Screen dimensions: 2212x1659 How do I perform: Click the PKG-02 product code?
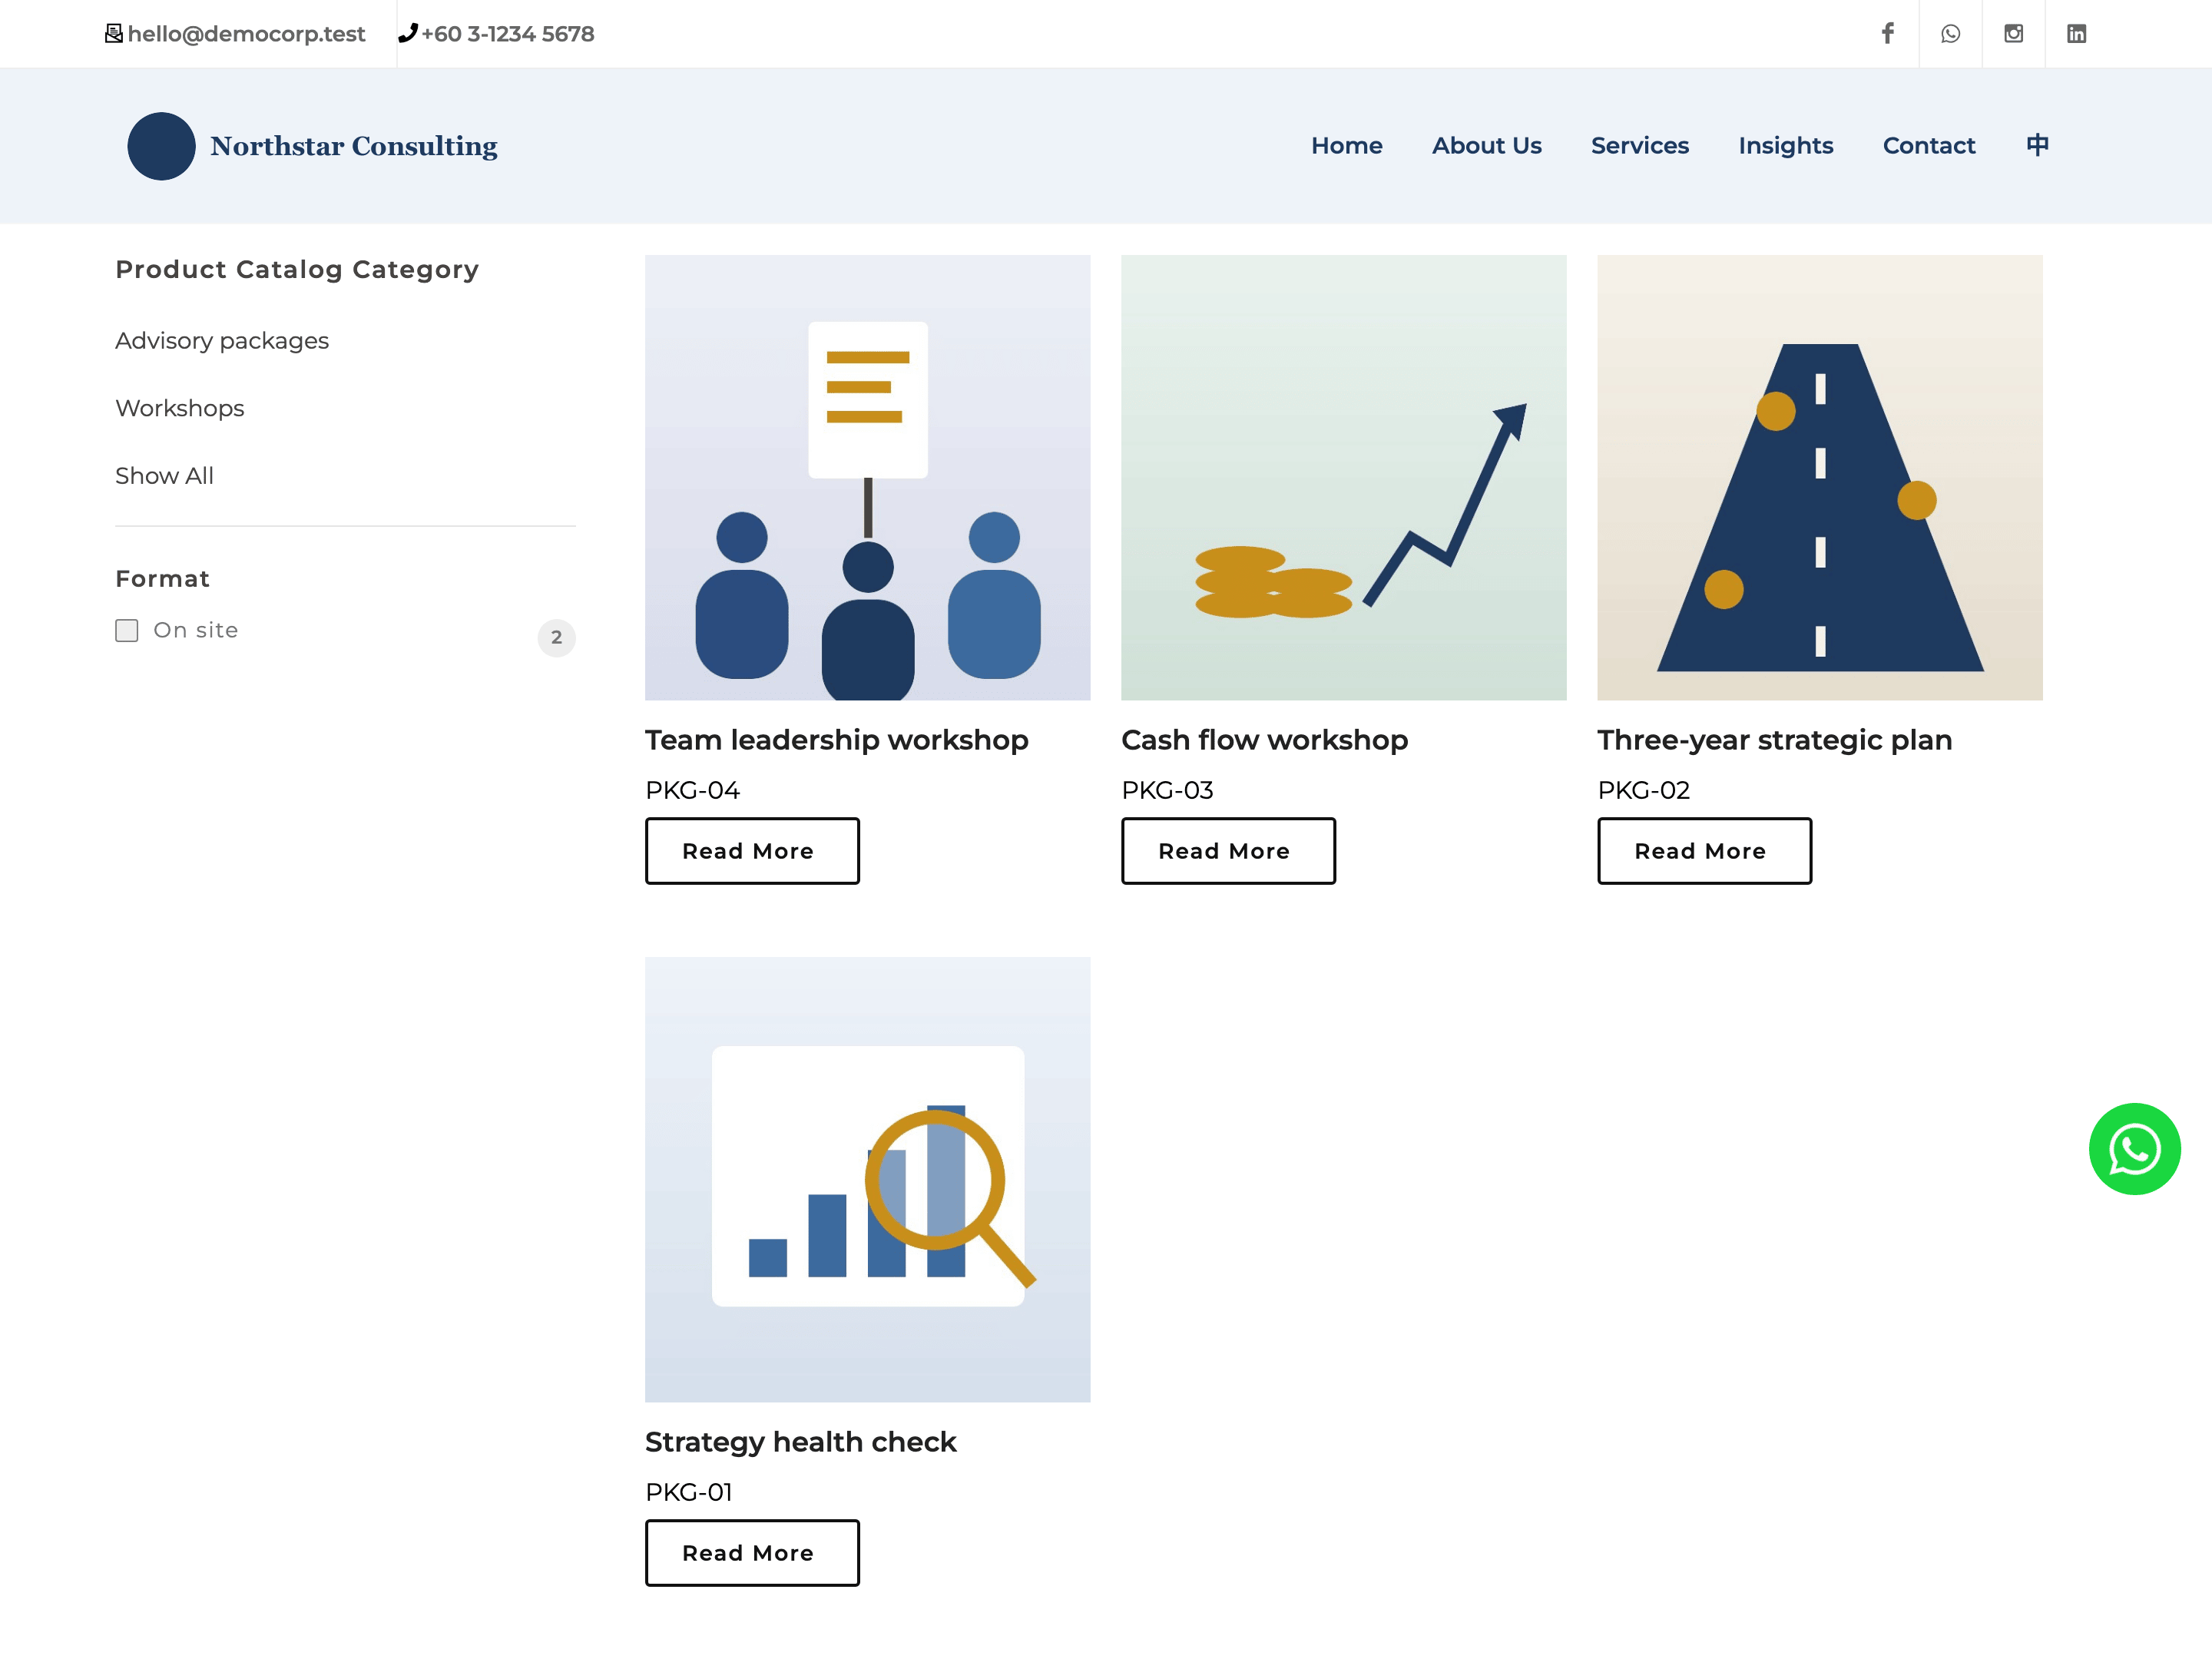[x=1643, y=791]
